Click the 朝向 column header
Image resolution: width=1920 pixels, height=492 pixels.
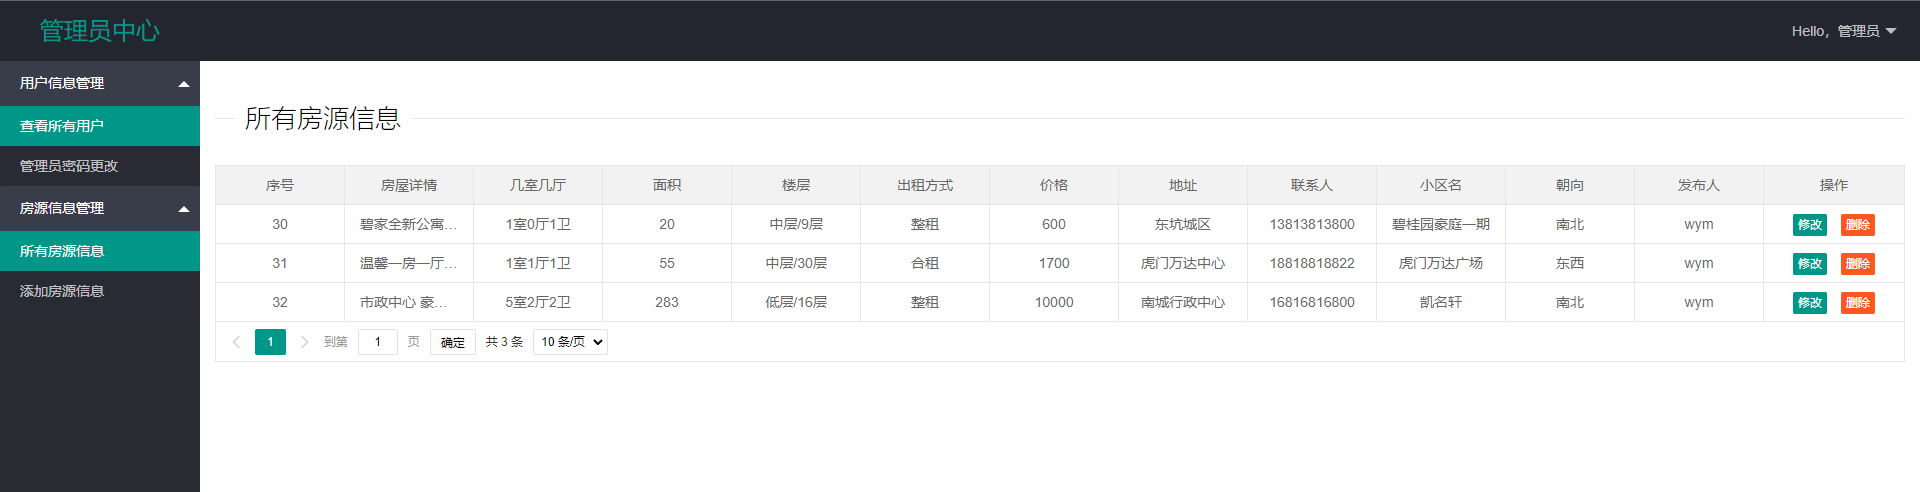pos(1570,185)
